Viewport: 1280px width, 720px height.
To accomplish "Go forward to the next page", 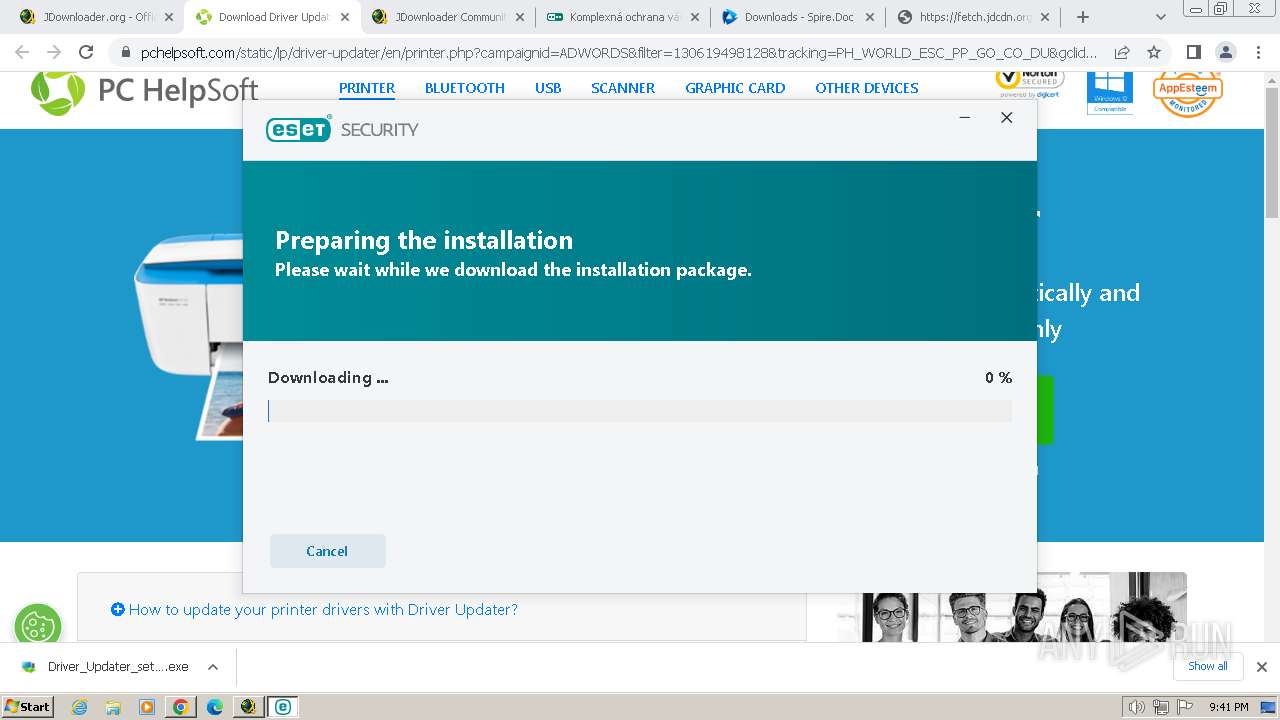I will (x=54, y=53).
